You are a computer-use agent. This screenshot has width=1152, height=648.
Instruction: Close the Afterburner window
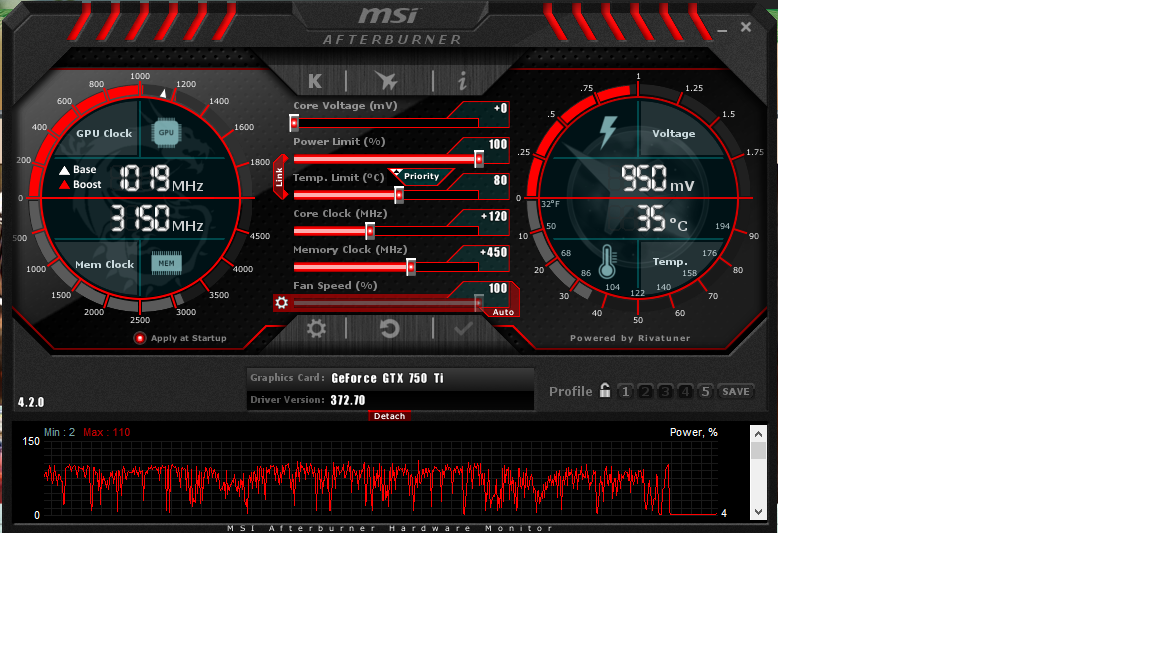746,27
